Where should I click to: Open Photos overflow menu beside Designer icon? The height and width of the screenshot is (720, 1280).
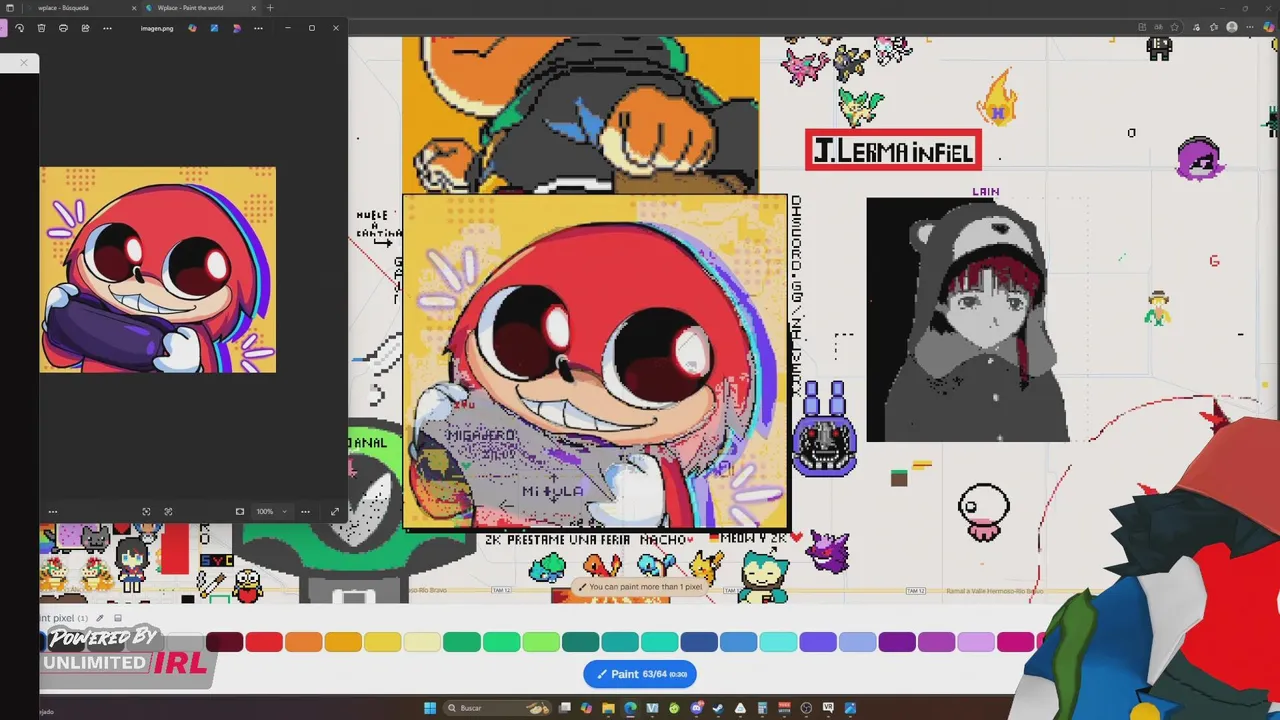coord(258,28)
